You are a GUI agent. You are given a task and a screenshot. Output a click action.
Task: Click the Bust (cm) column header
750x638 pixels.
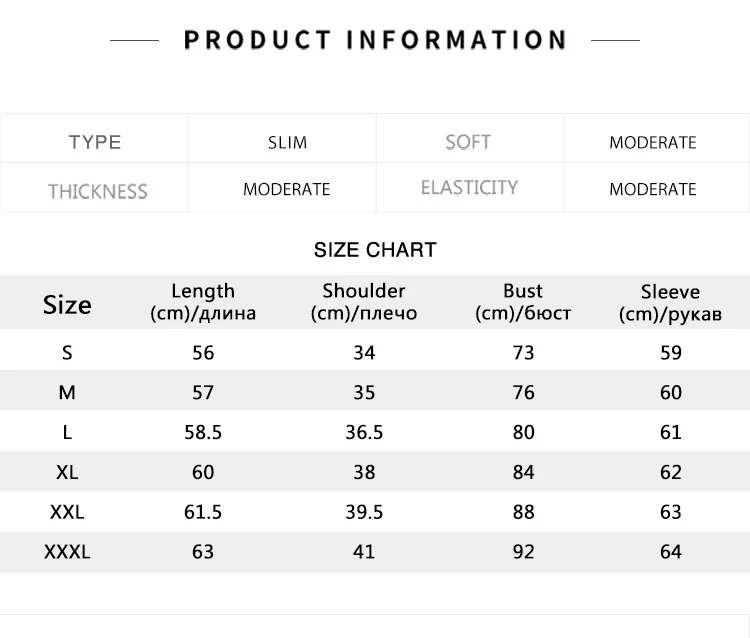point(523,302)
